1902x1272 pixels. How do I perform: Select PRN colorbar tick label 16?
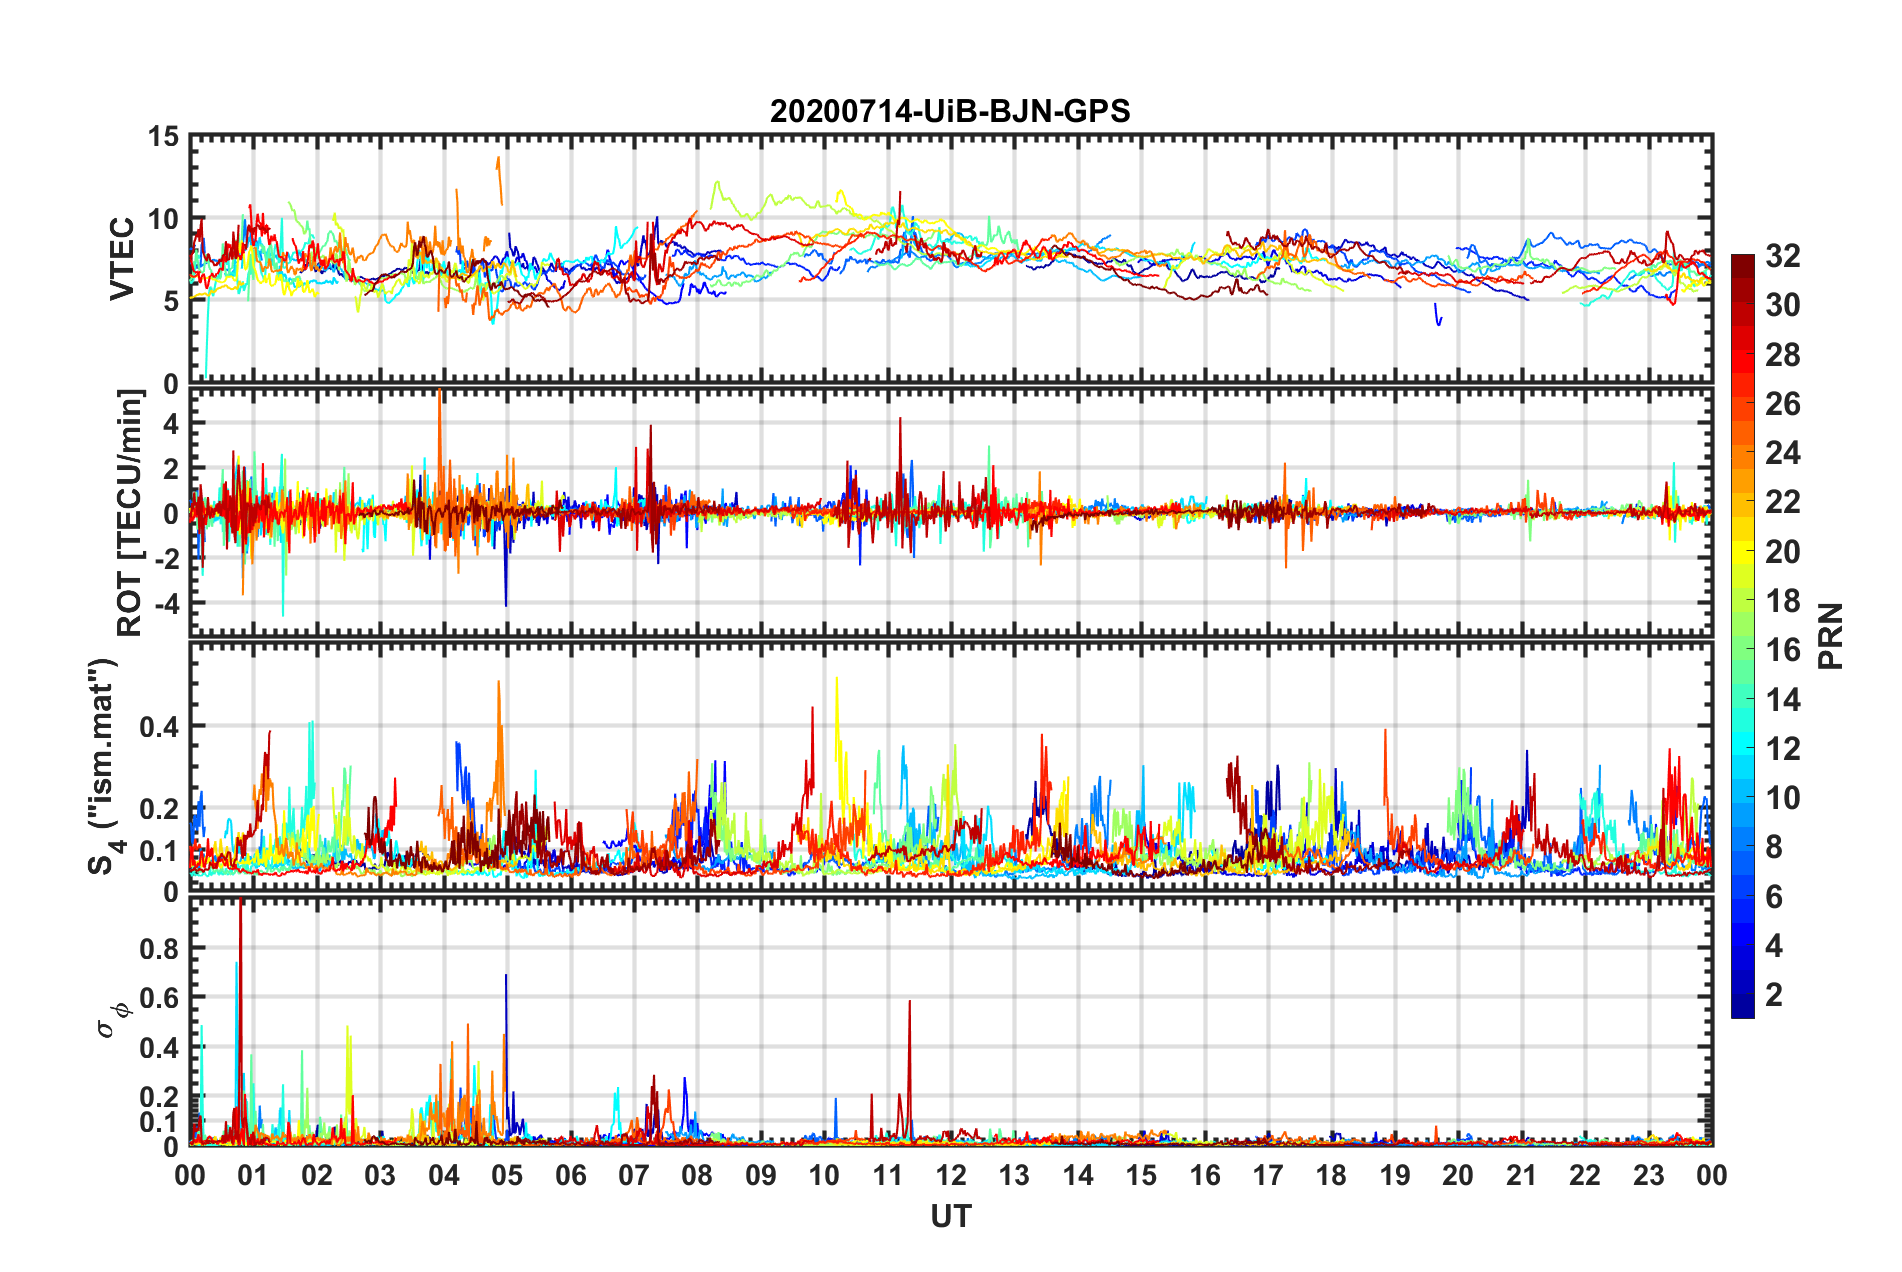pos(1783,650)
